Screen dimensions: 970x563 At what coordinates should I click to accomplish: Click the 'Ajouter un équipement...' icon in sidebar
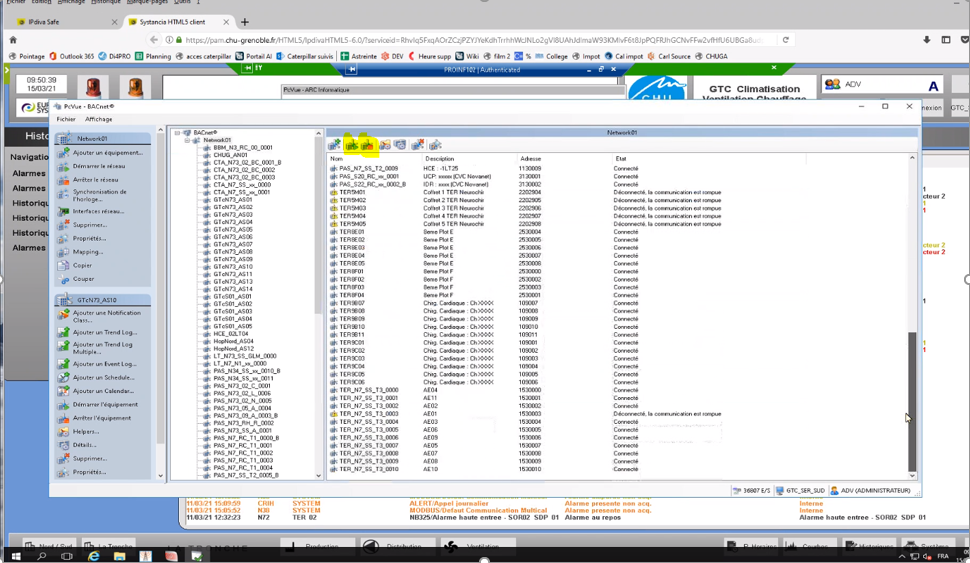[x=64, y=153]
